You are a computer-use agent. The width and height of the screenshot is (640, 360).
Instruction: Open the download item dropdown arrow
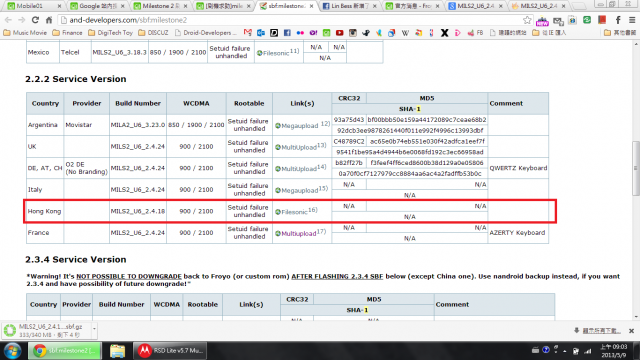coord(94,330)
